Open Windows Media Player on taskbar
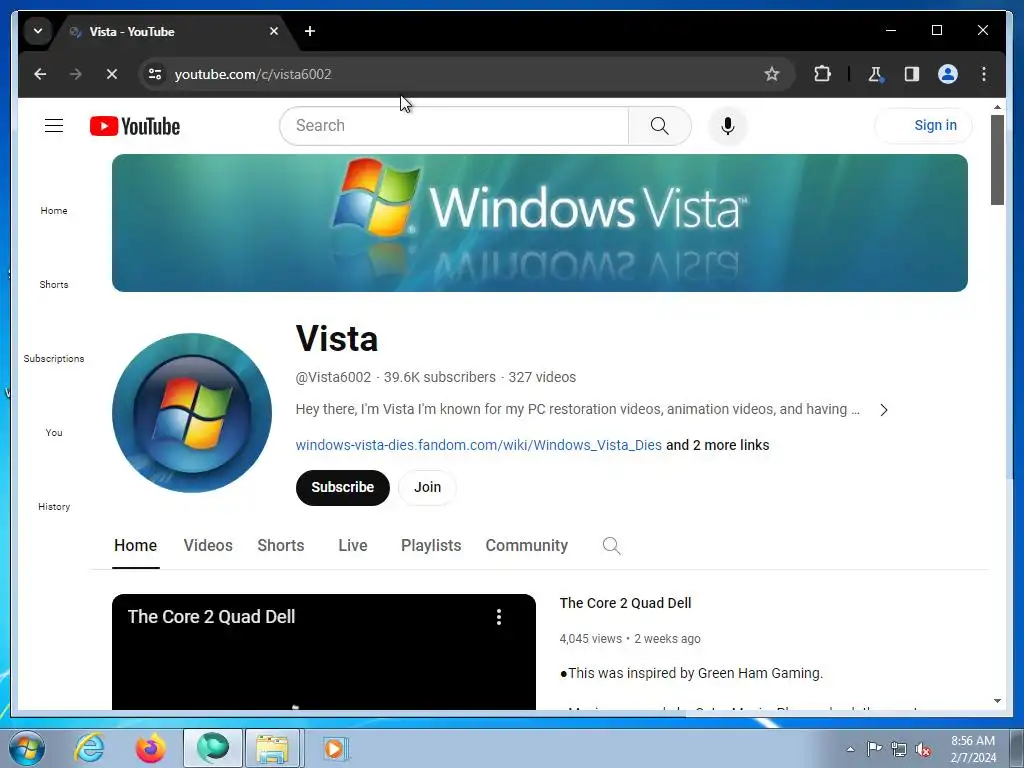 pyautogui.click(x=336, y=748)
